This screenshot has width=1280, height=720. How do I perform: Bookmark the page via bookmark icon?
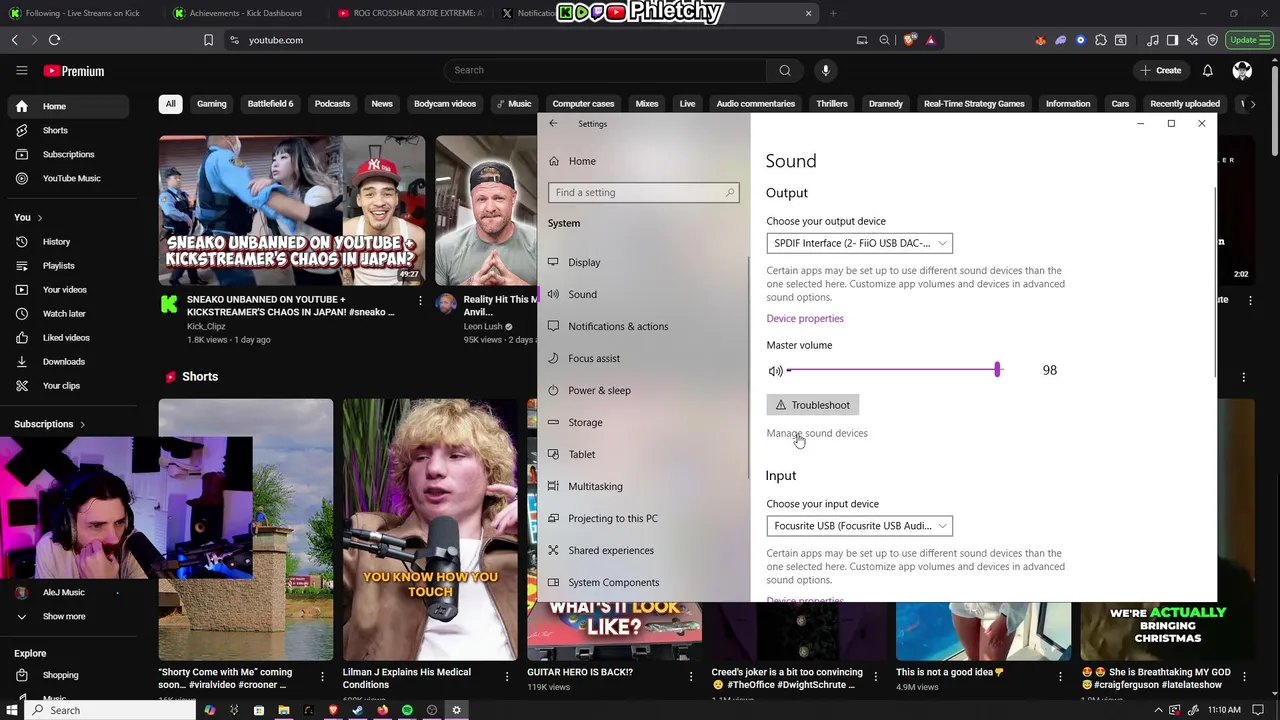point(208,40)
